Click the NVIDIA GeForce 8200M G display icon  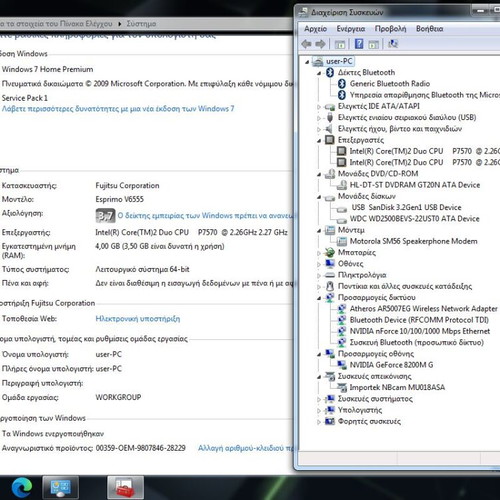coord(342,365)
